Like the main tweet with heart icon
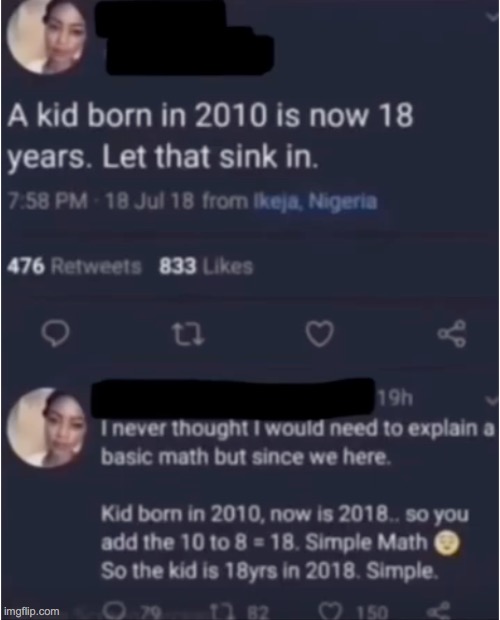 coord(320,334)
